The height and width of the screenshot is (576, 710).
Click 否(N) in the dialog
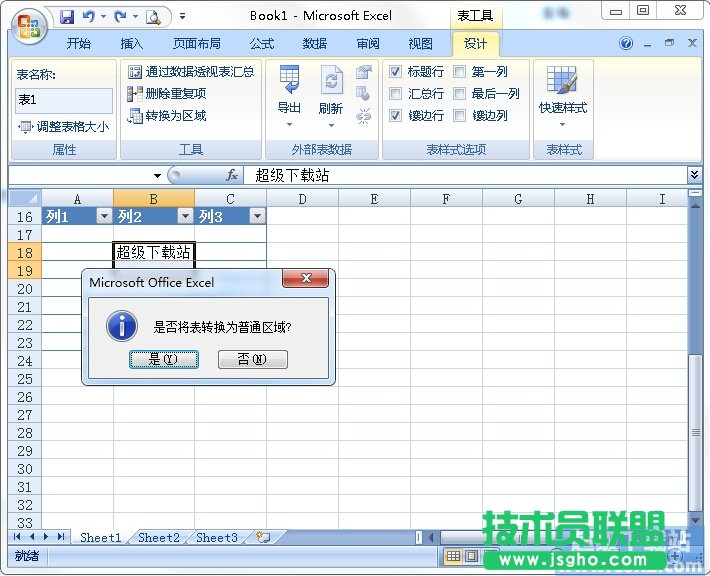252,359
